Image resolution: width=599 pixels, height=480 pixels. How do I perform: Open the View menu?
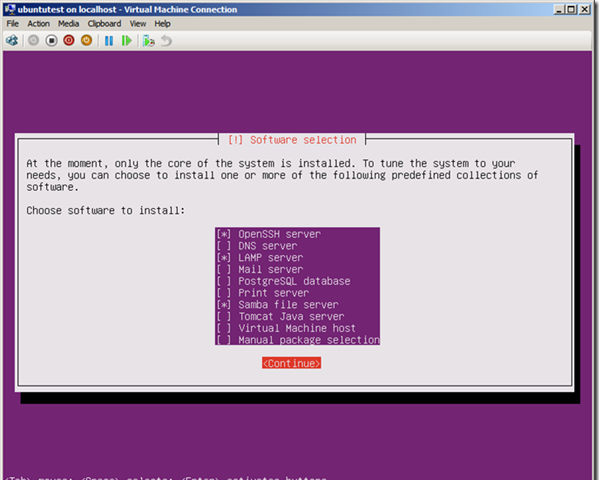(x=138, y=24)
